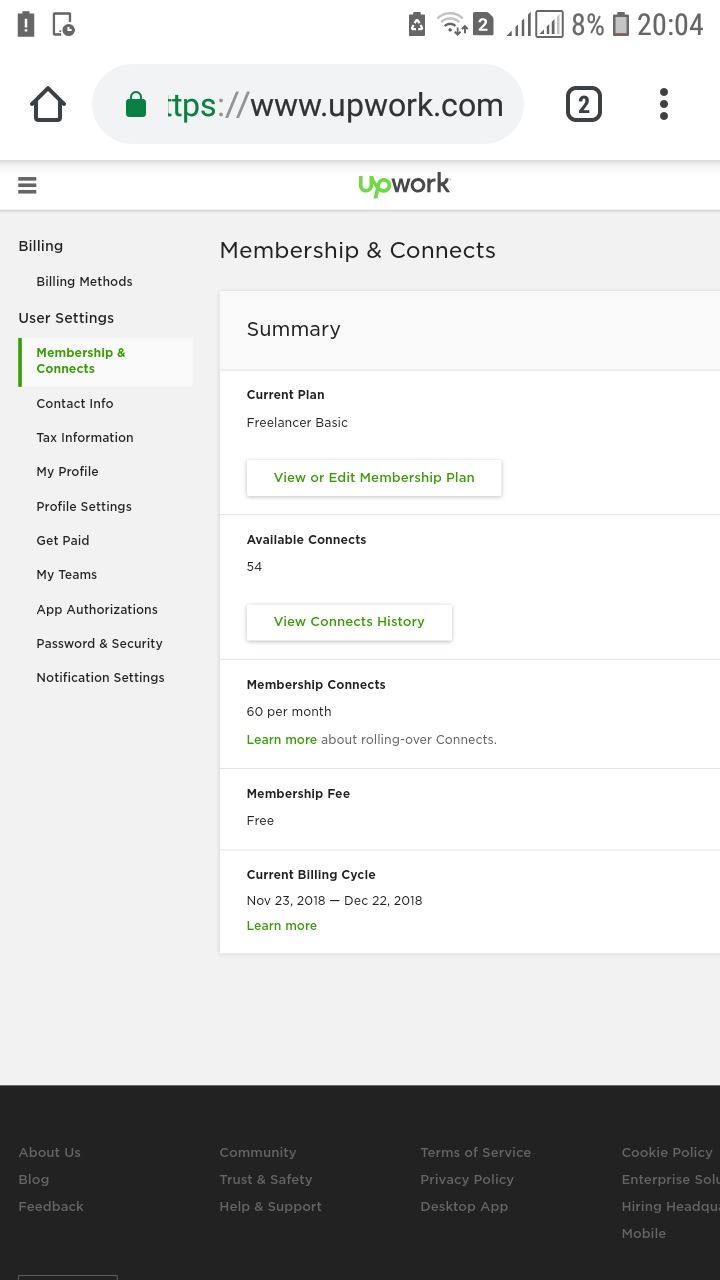Go to Tax Information settings
This screenshot has height=1280, width=720.
(x=85, y=438)
